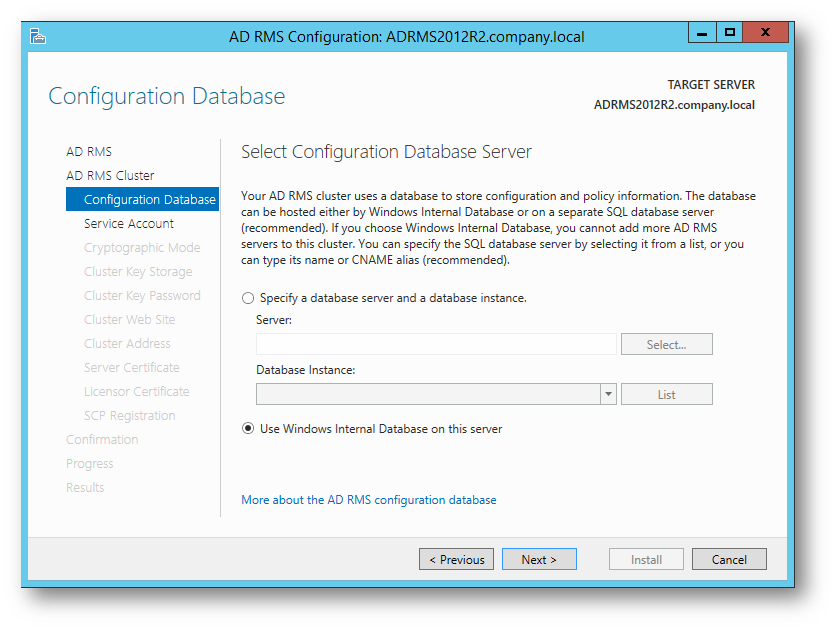Open 'More about the AD RMS configuration database' link
The height and width of the screenshot is (630, 837).
click(369, 500)
